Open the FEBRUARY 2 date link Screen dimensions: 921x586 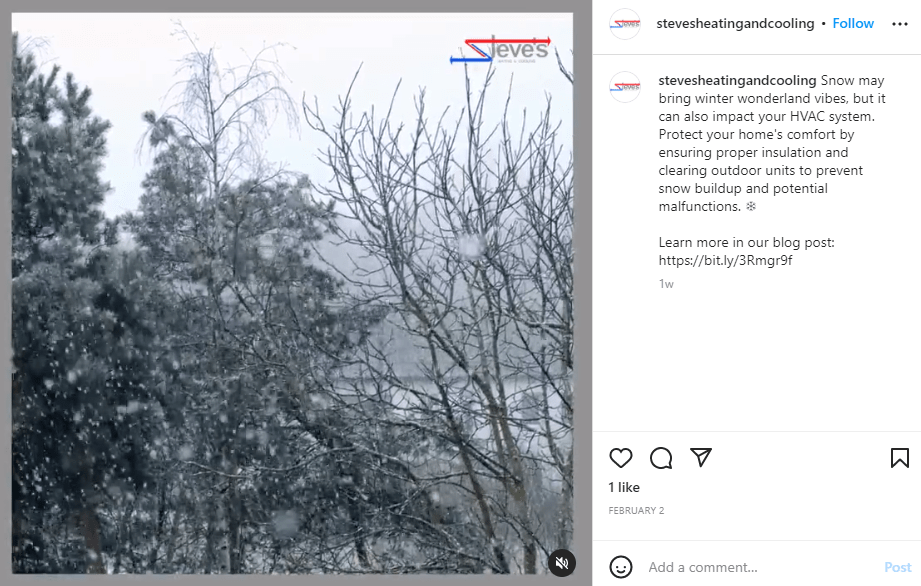coord(636,511)
